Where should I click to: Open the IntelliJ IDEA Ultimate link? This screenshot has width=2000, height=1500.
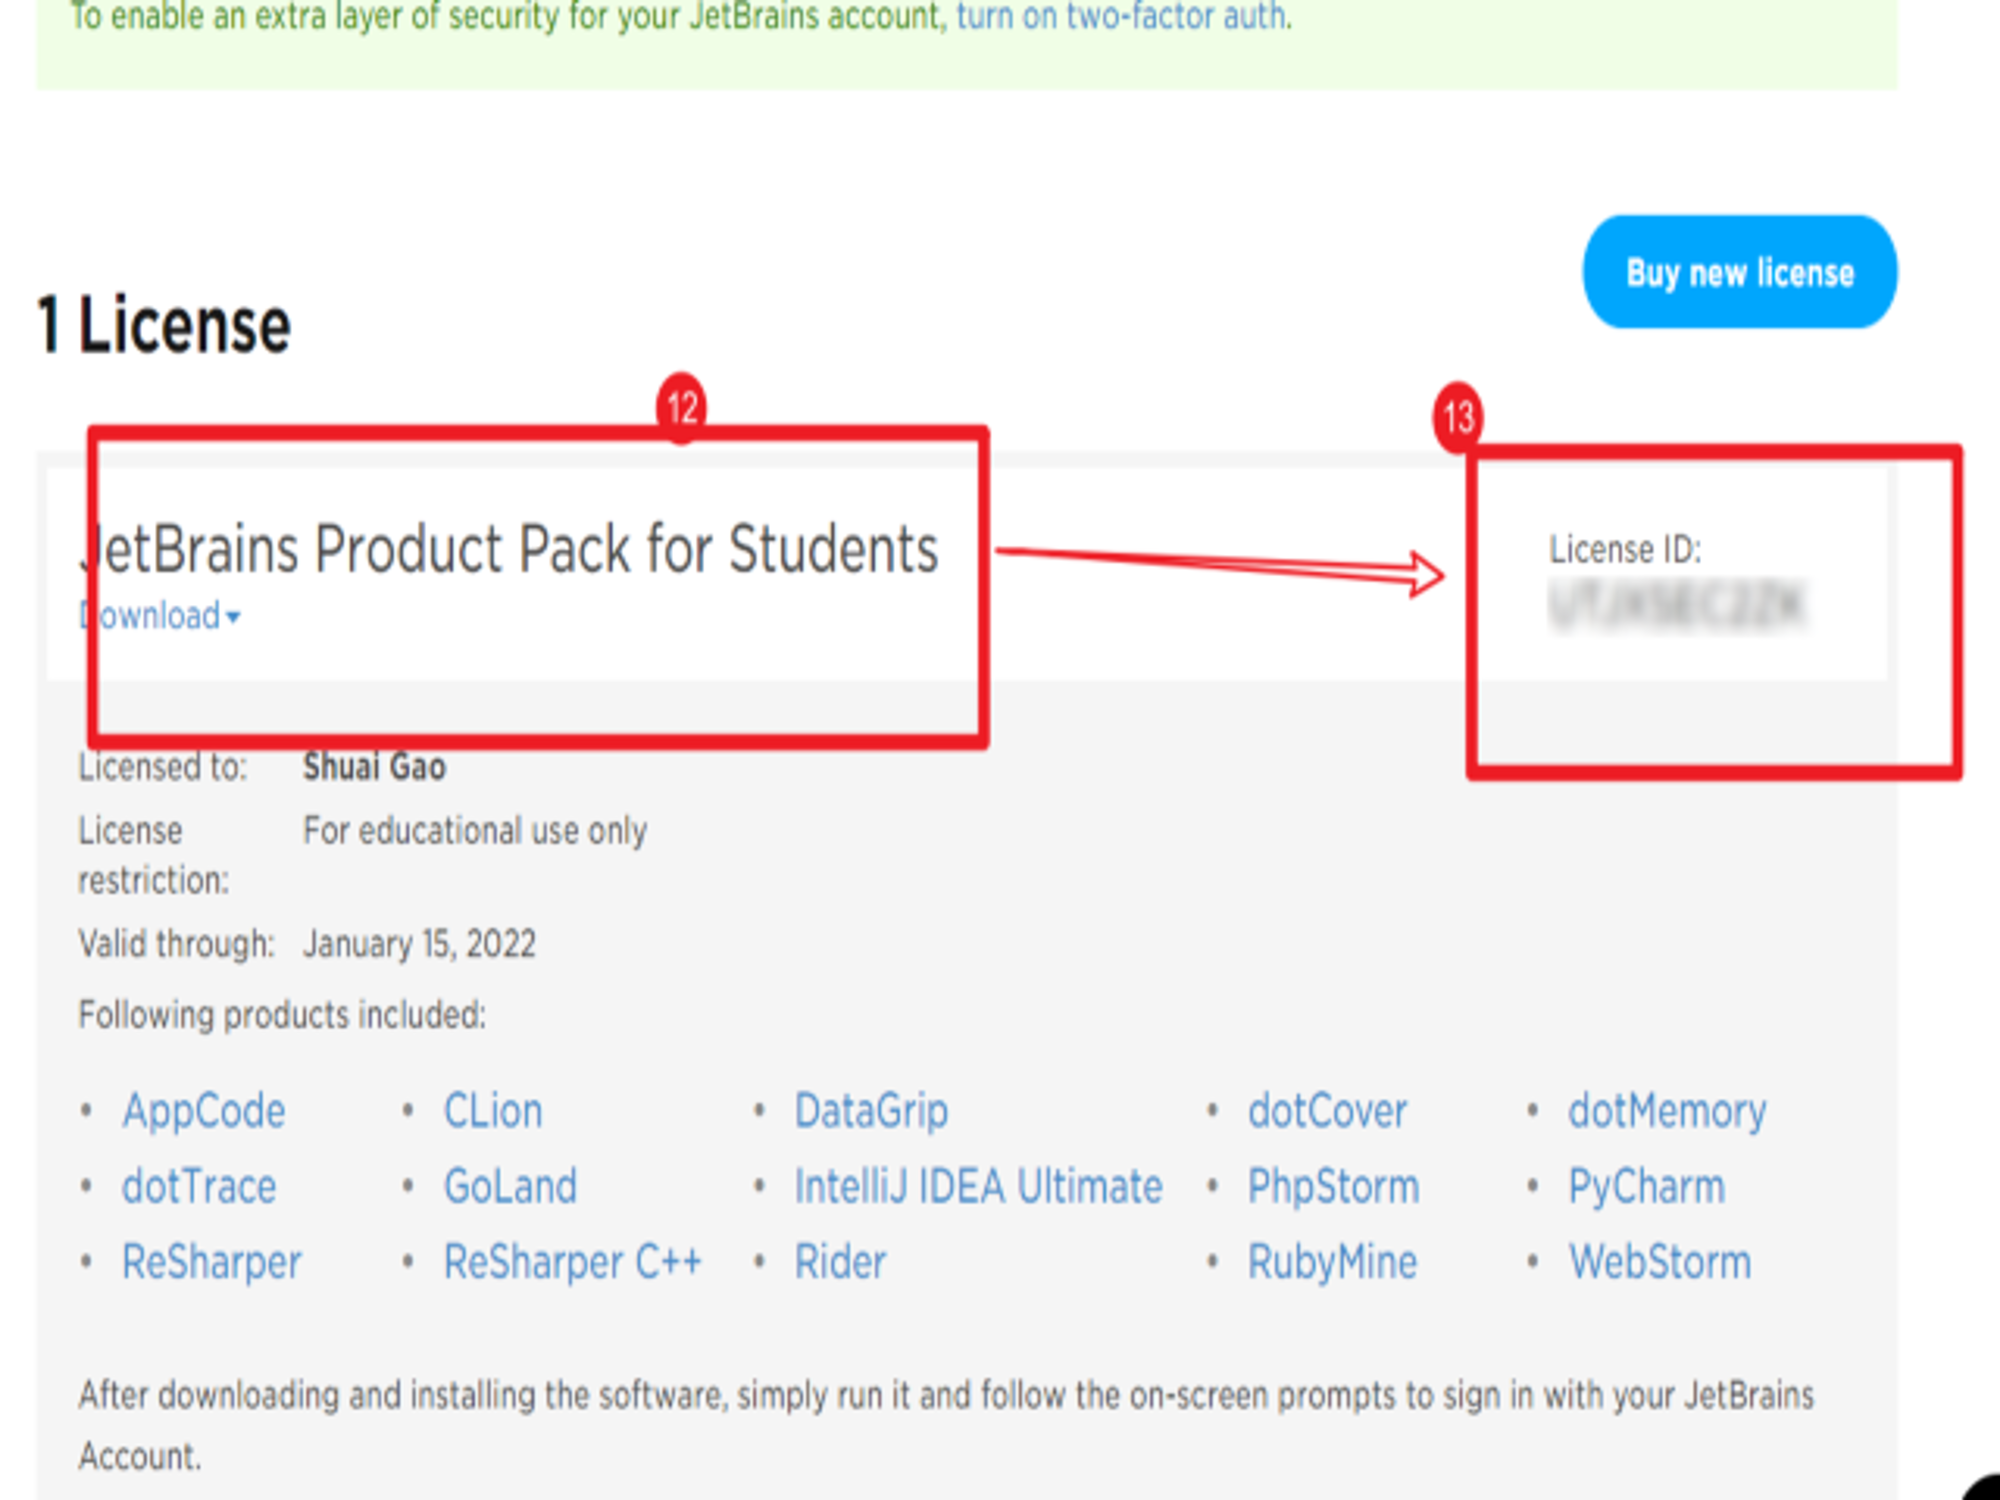pyautogui.click(x=978, y=1186)
